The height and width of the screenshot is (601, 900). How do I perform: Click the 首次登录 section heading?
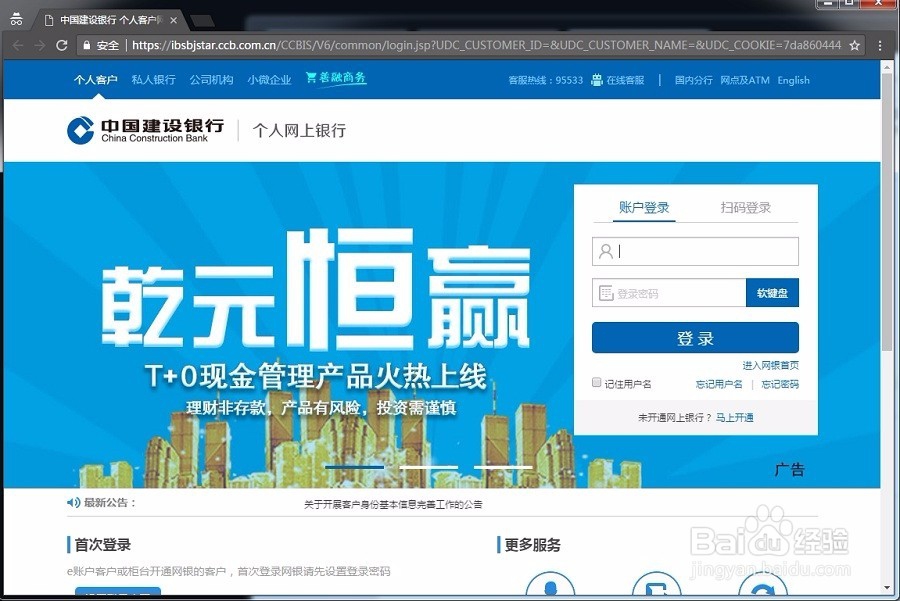(x=103, y=545)
